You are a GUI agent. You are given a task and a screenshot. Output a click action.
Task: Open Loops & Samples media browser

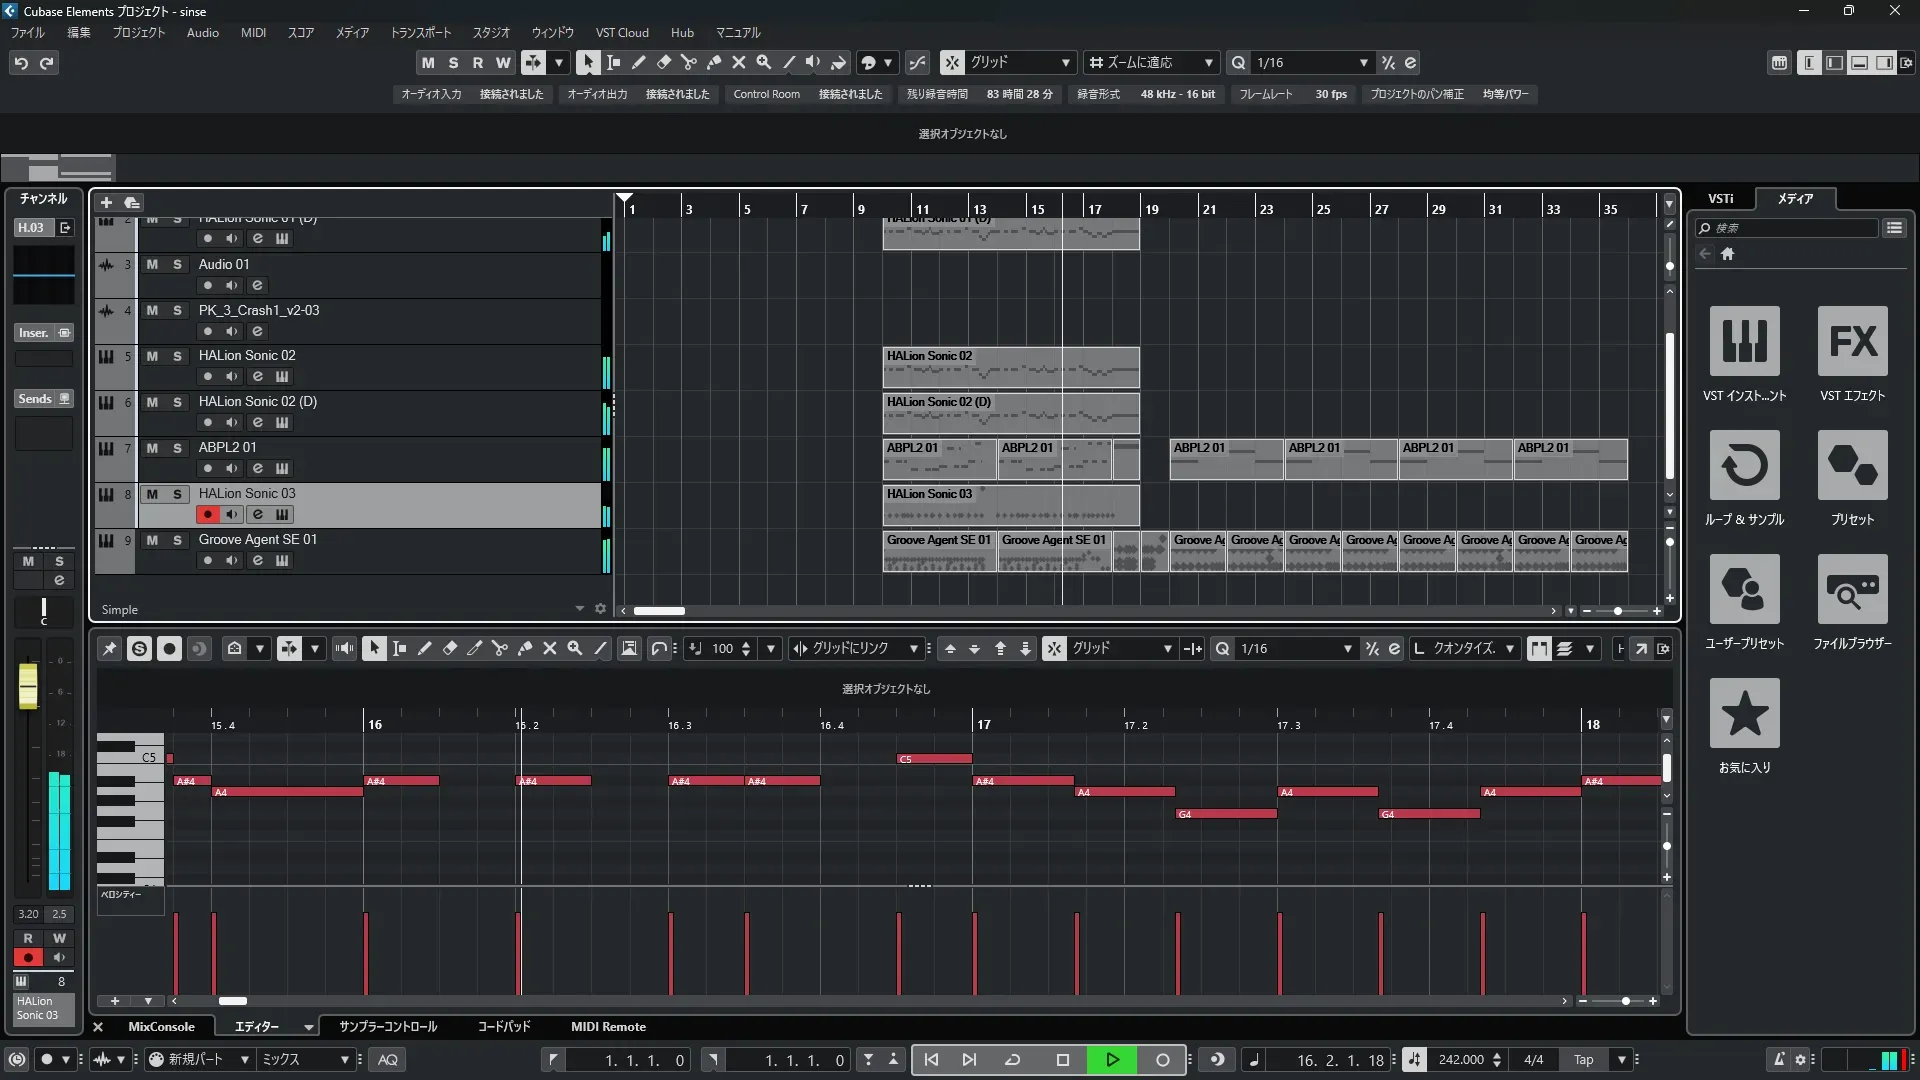(x=1744, y=466)
